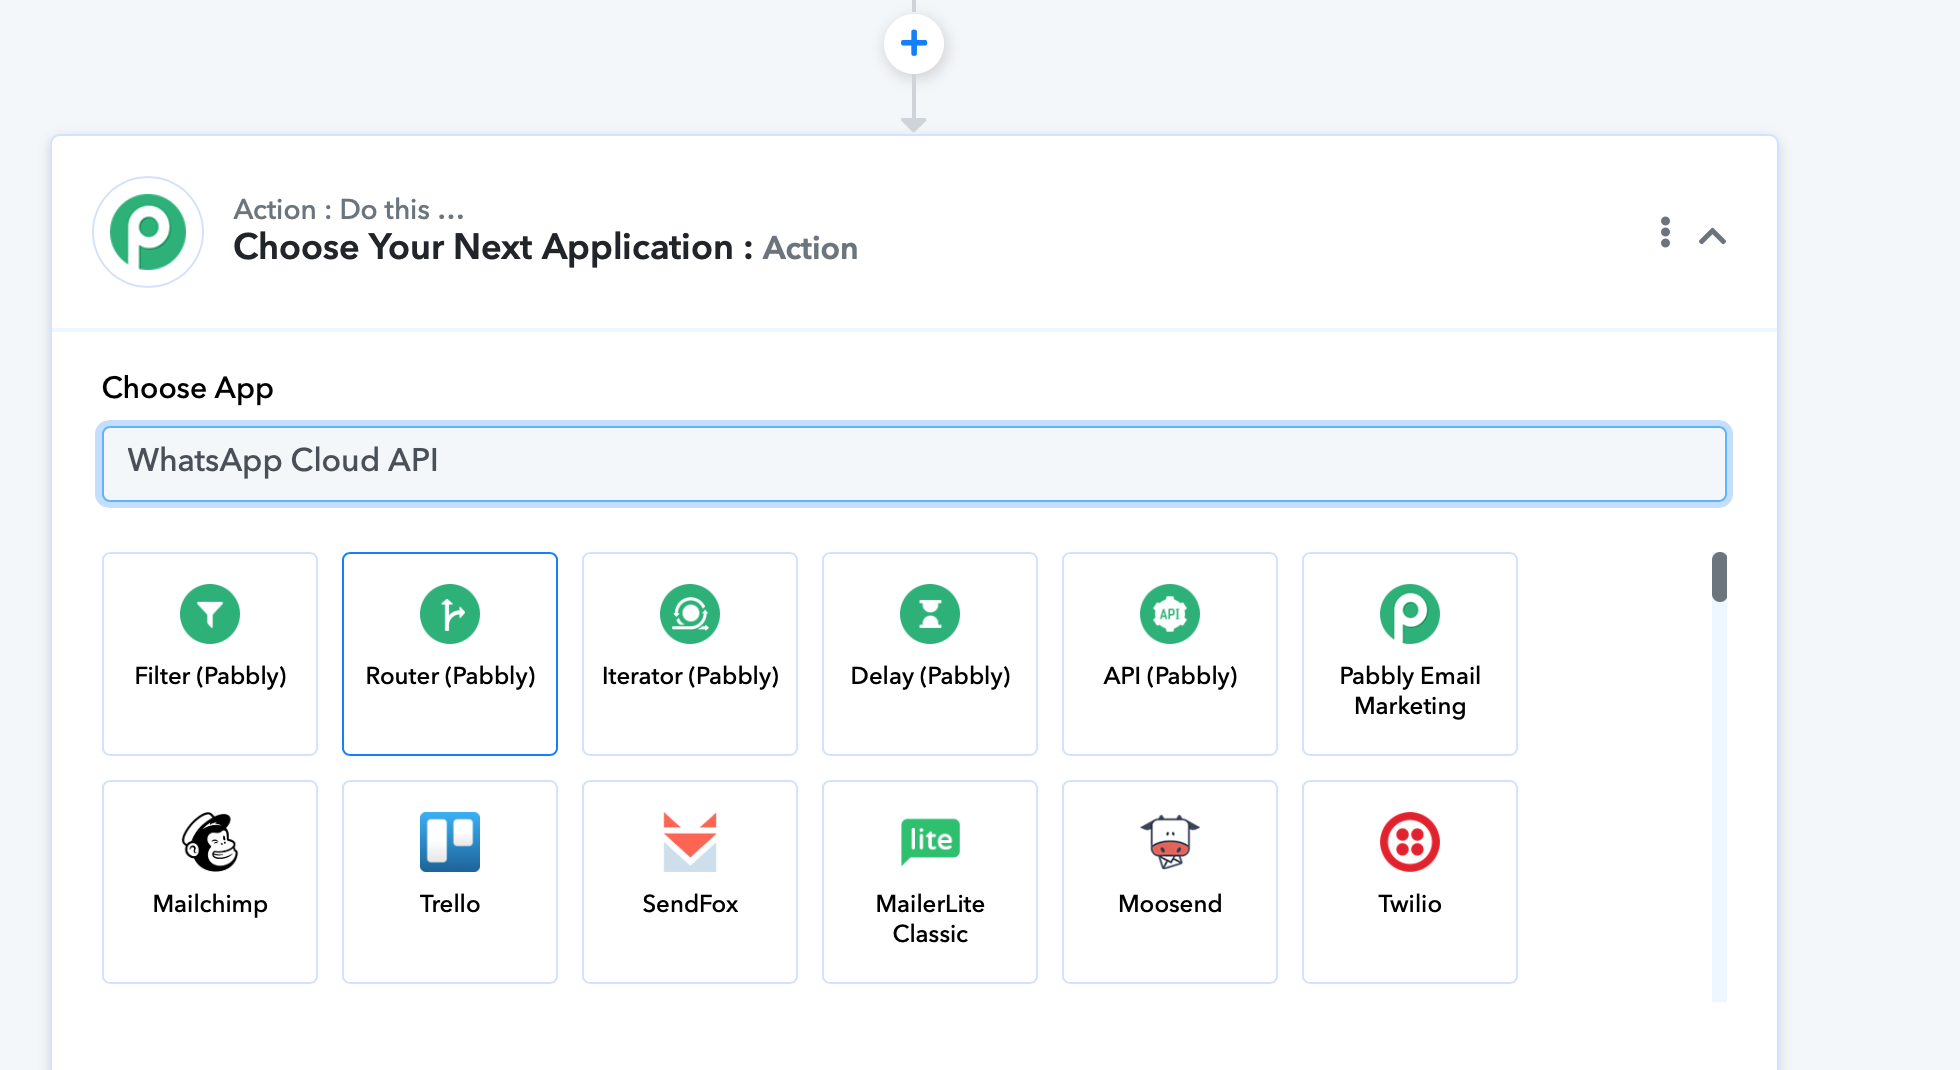This screenshot has width=1960, height=1070.
Task: Click the Twilio label
Action: point(1410,904)
